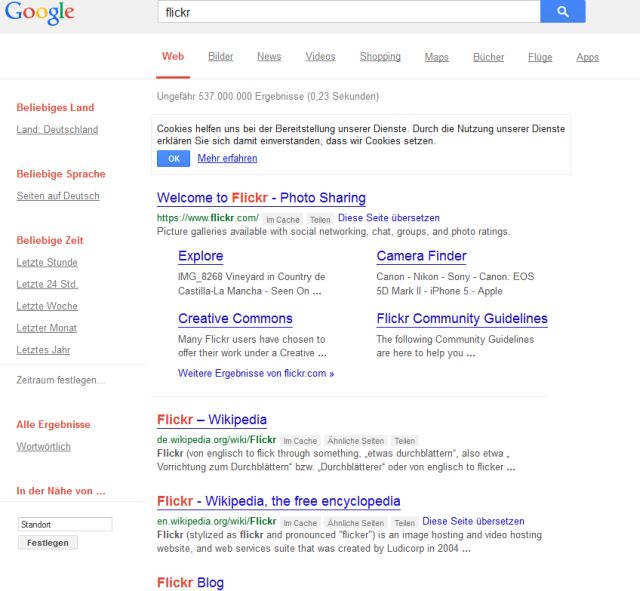Accept cookies with the OK button
Image resolution: width=640 pixels, height=591 pixels.
point(173,158)
